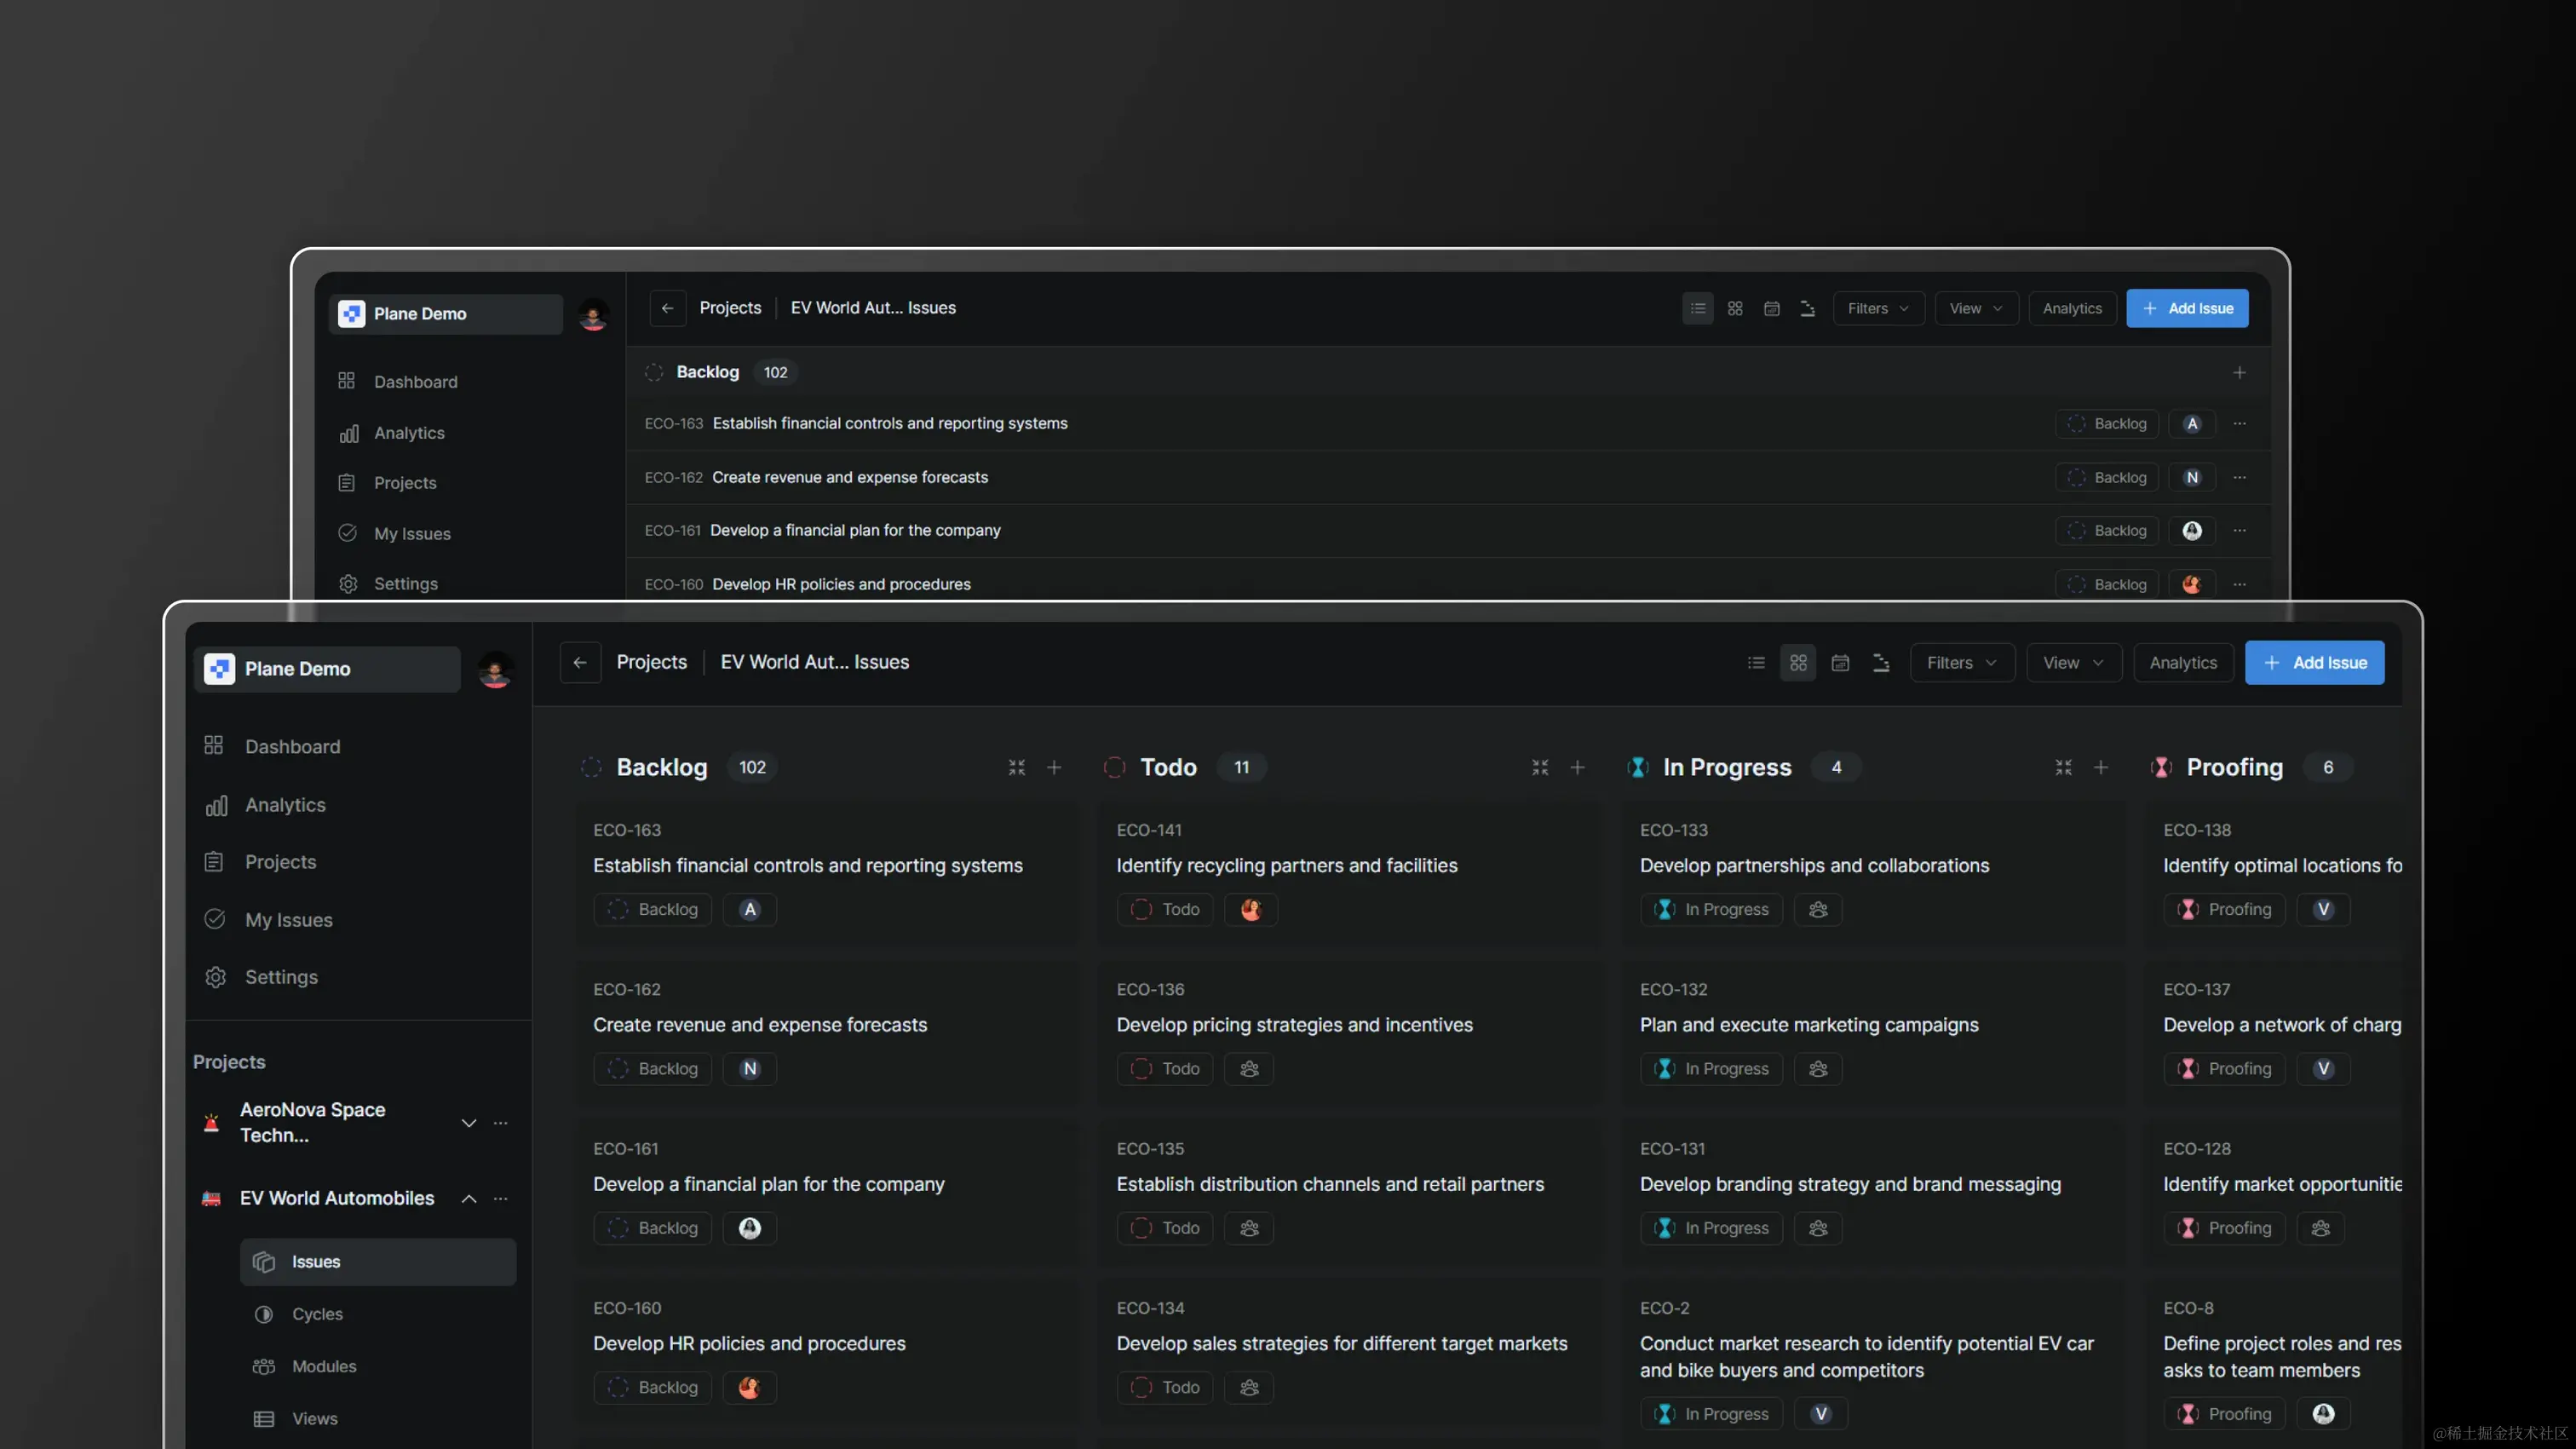Viewport: 2576px width, 1449px height.
Task: Collapse EV World Automobiles project
Action: (x=468, y=1198)
